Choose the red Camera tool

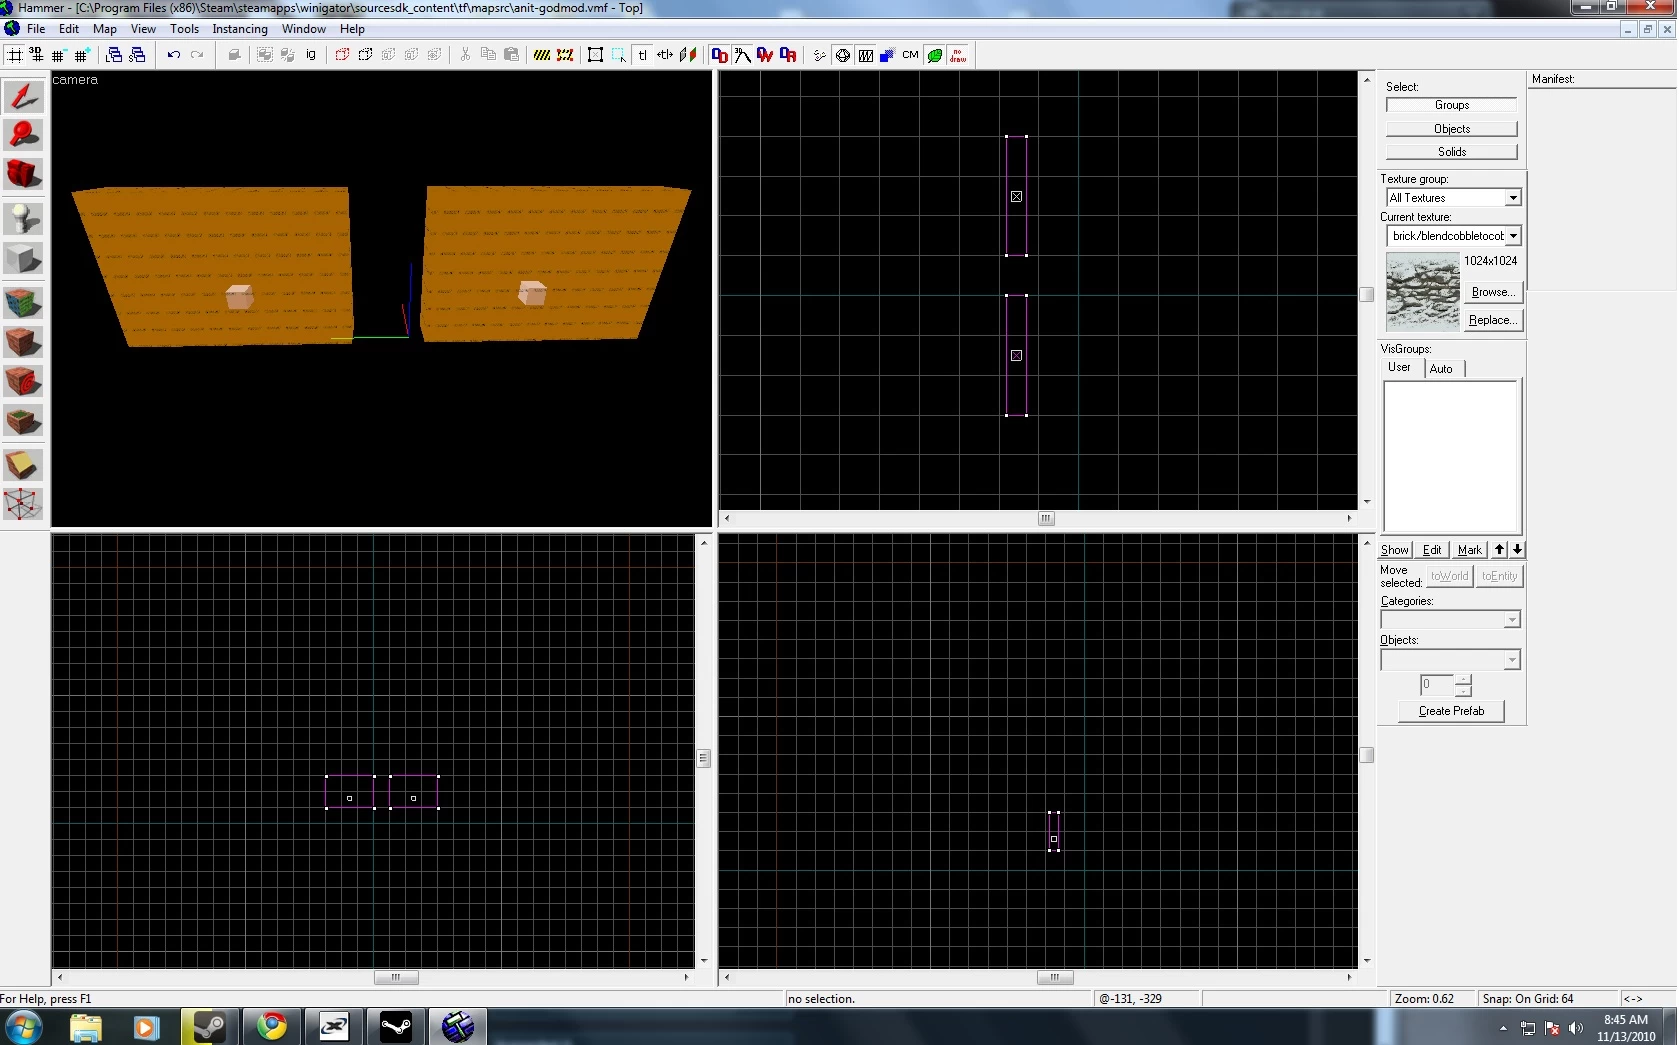[x=23, y=174]
